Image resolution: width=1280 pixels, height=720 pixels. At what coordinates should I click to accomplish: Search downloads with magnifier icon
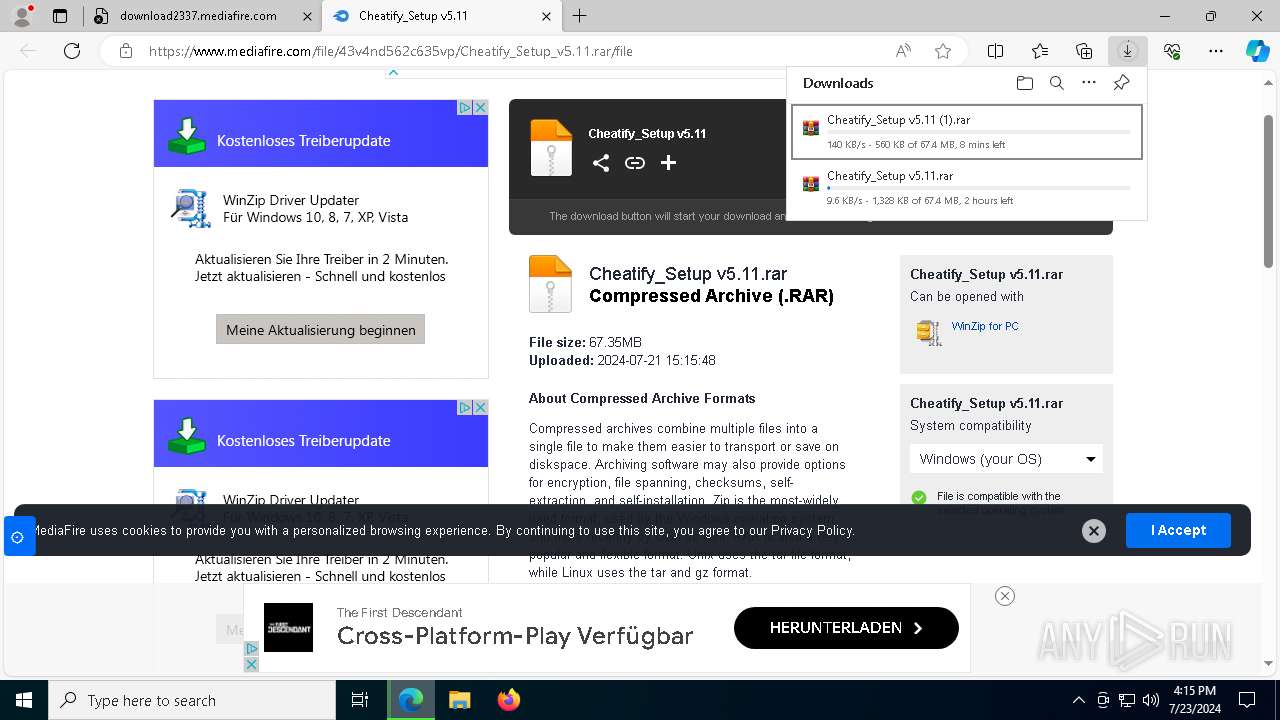point(1057,83)
